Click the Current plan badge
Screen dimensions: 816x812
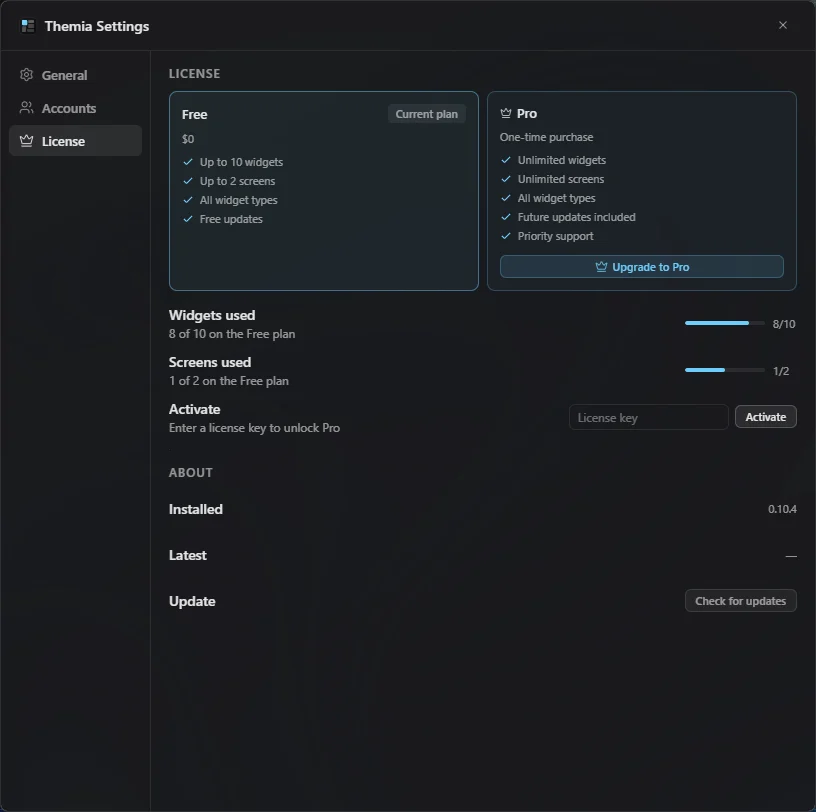[x=427, y=114]
